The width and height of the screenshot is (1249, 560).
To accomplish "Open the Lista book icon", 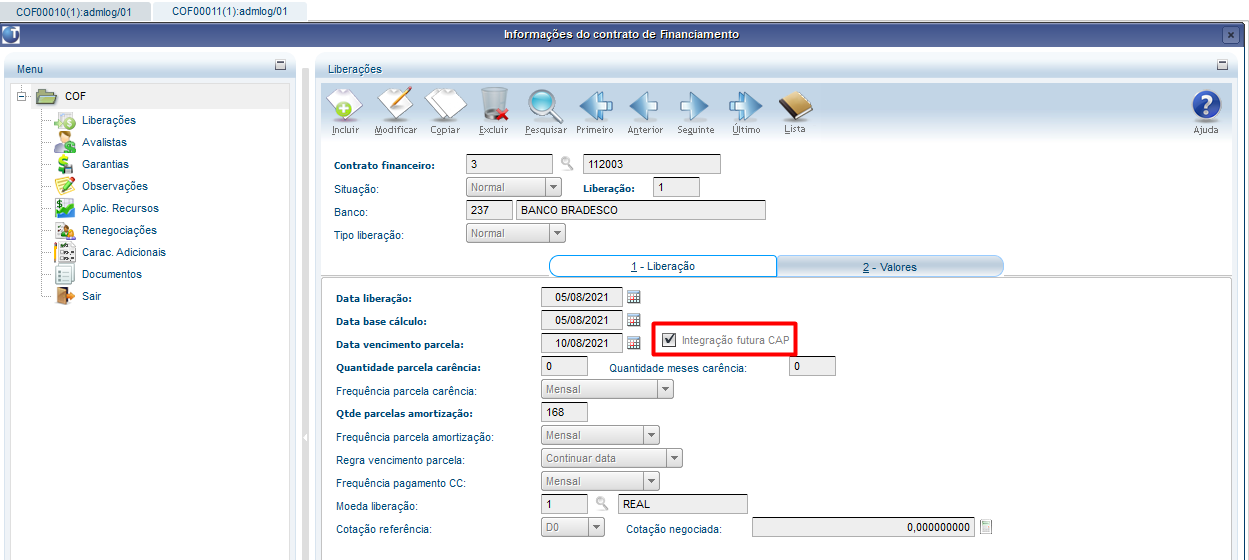I will 795,106.
